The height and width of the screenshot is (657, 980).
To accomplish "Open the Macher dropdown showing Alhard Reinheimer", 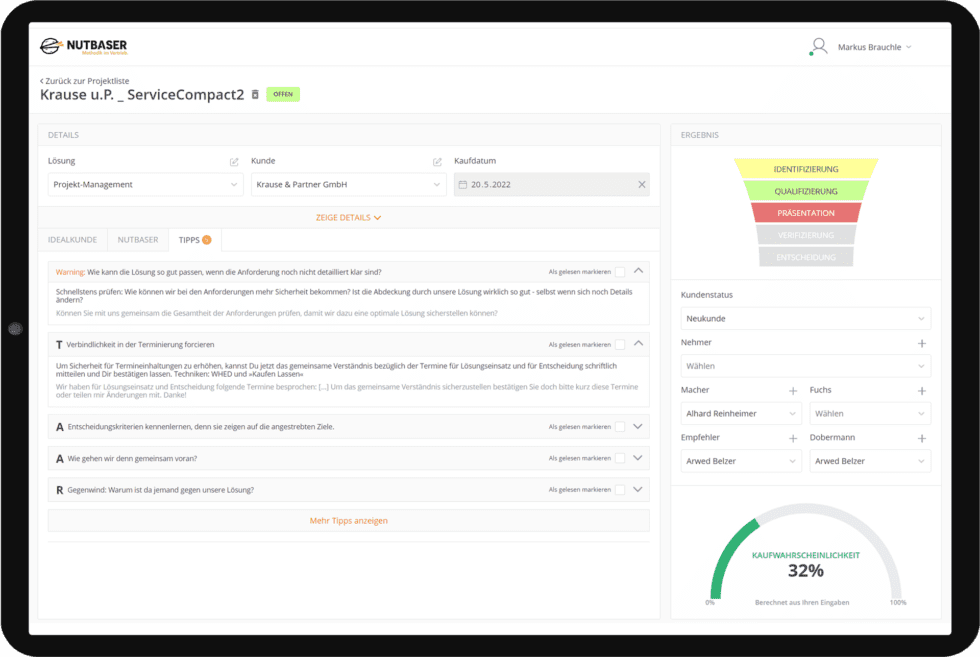I will tap(740, 413).
